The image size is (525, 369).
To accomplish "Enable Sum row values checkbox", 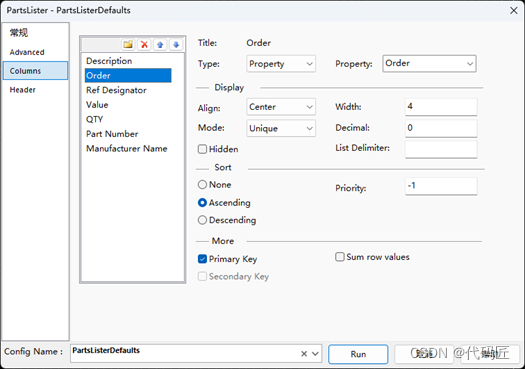I will point(340,257).
